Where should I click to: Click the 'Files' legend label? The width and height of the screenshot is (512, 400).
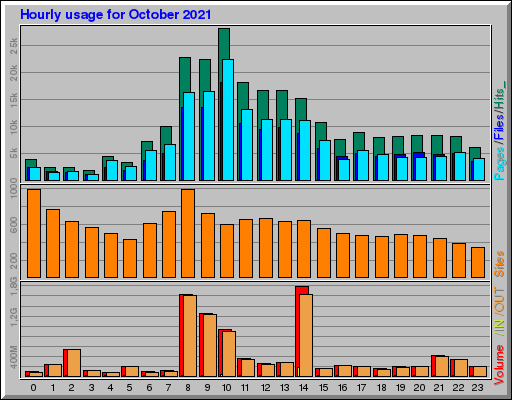(499, 127)
